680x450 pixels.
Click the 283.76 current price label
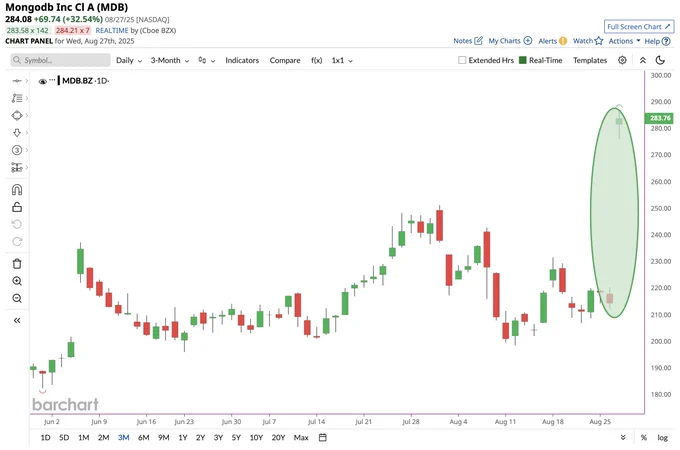(660, 118)
